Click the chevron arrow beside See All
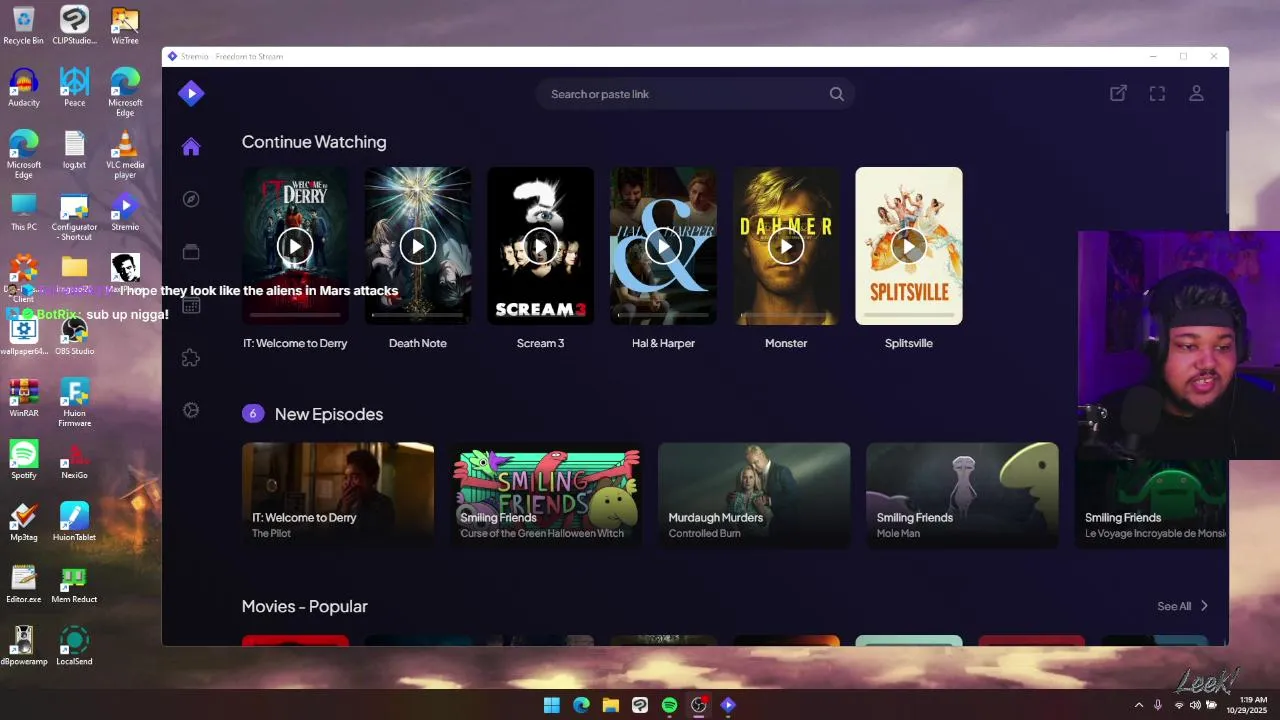1280x720 pixels. coord(1204,606)
